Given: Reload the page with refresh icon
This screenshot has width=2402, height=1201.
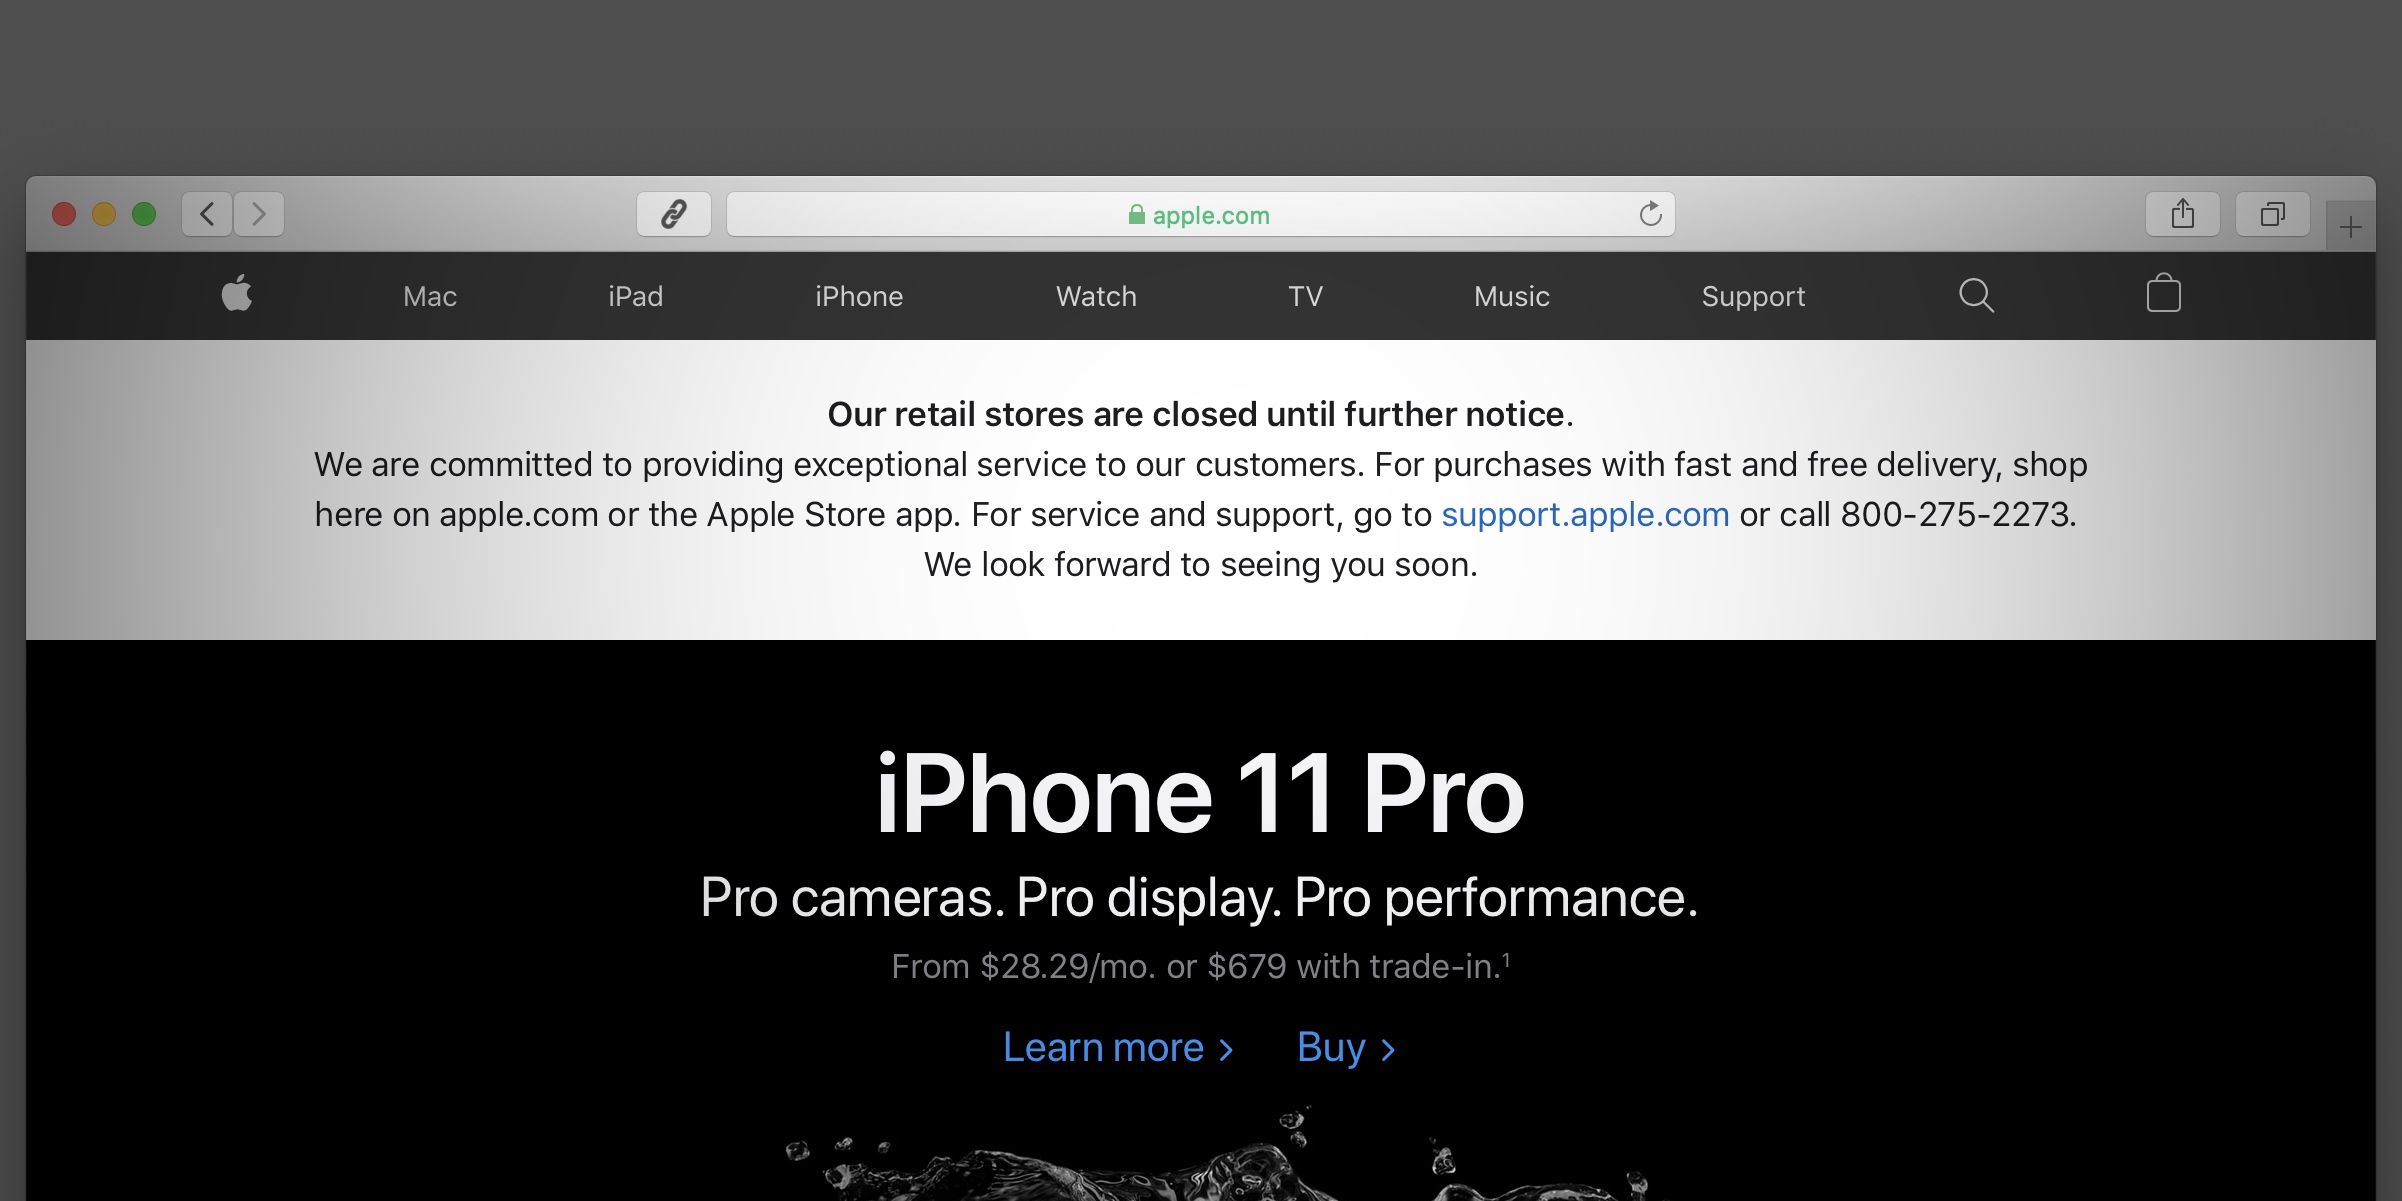Looking at the screenshot, I should point(1650,213).
